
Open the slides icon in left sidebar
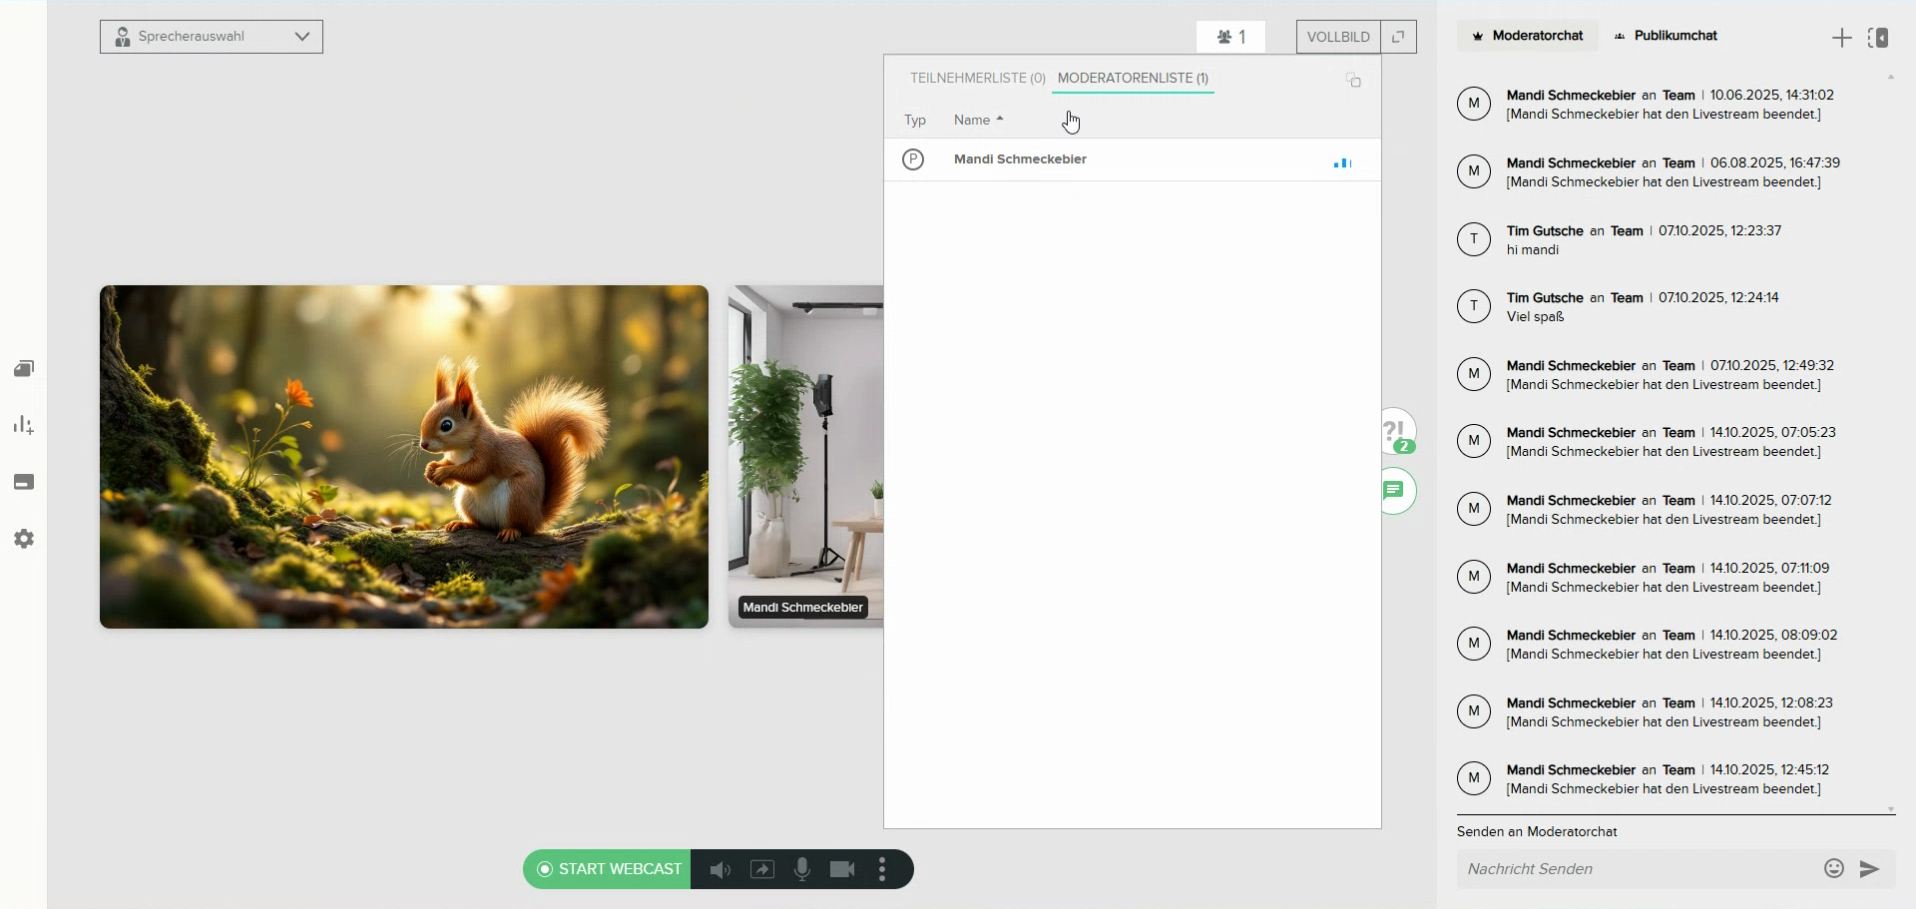(24, 369)
